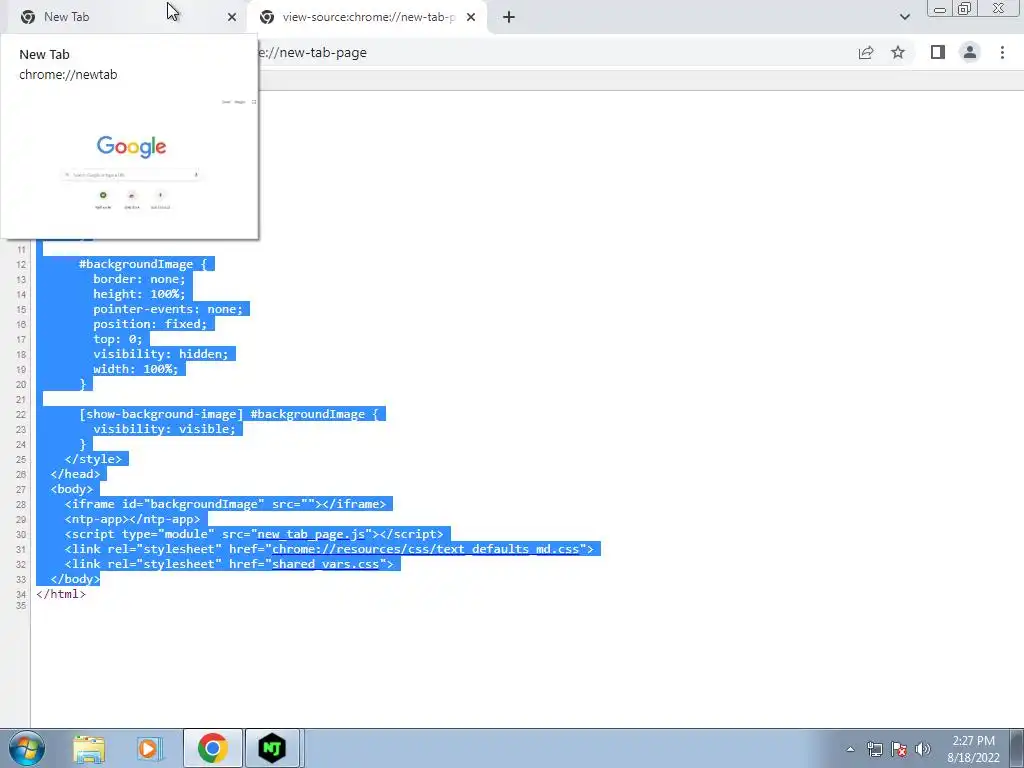Click the <ntp-app></ntp-app> line
This screenshot has width=1024, height=768.
133,519
